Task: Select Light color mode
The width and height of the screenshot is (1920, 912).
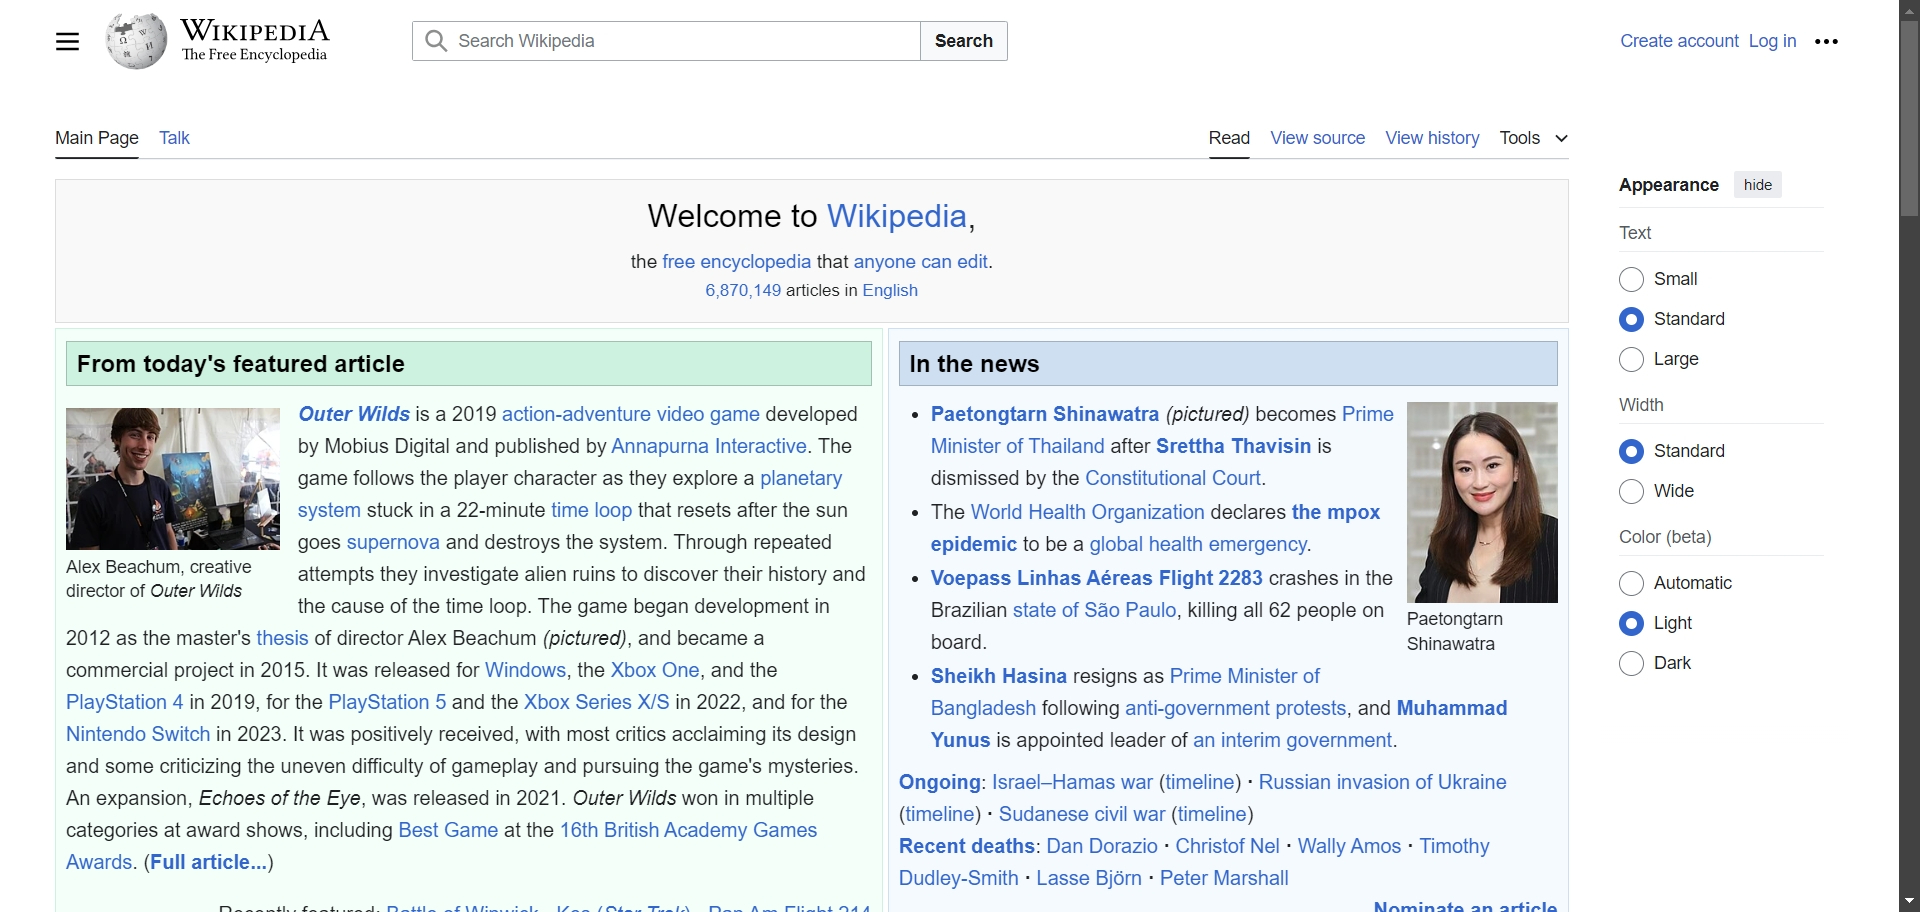Action: click(1631, 623)
